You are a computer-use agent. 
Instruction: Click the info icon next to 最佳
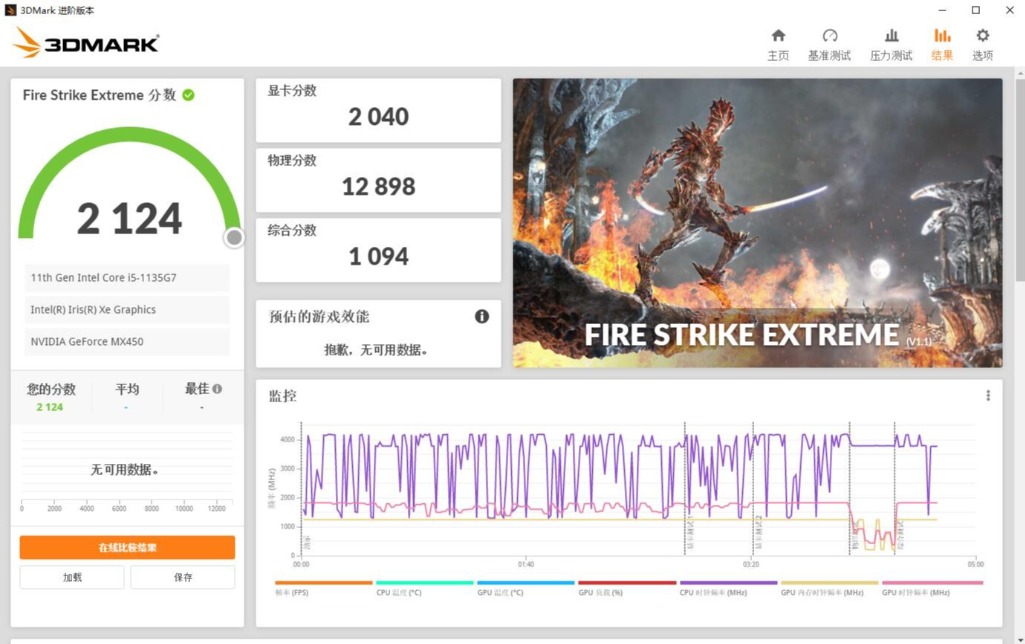click(x=217, y=388)
